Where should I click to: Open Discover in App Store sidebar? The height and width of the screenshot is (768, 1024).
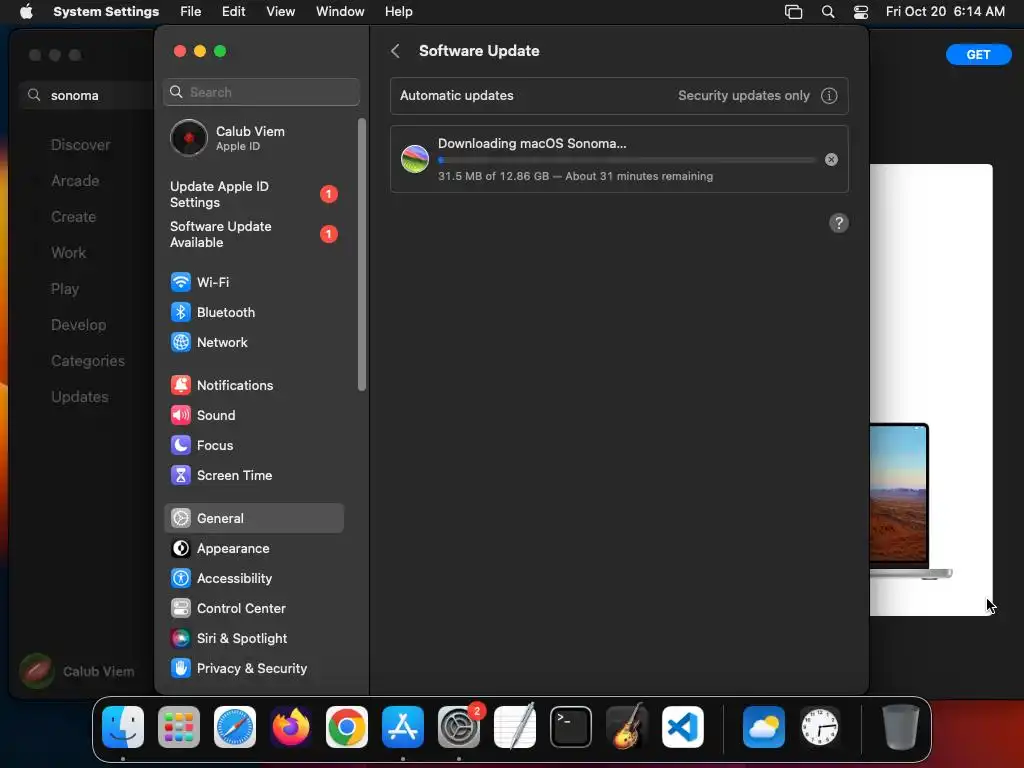coord(81,145)
